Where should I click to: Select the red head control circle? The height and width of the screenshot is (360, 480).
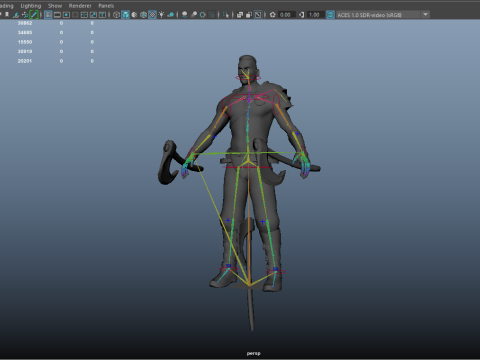pyautogui.click(x=248, y=78)
